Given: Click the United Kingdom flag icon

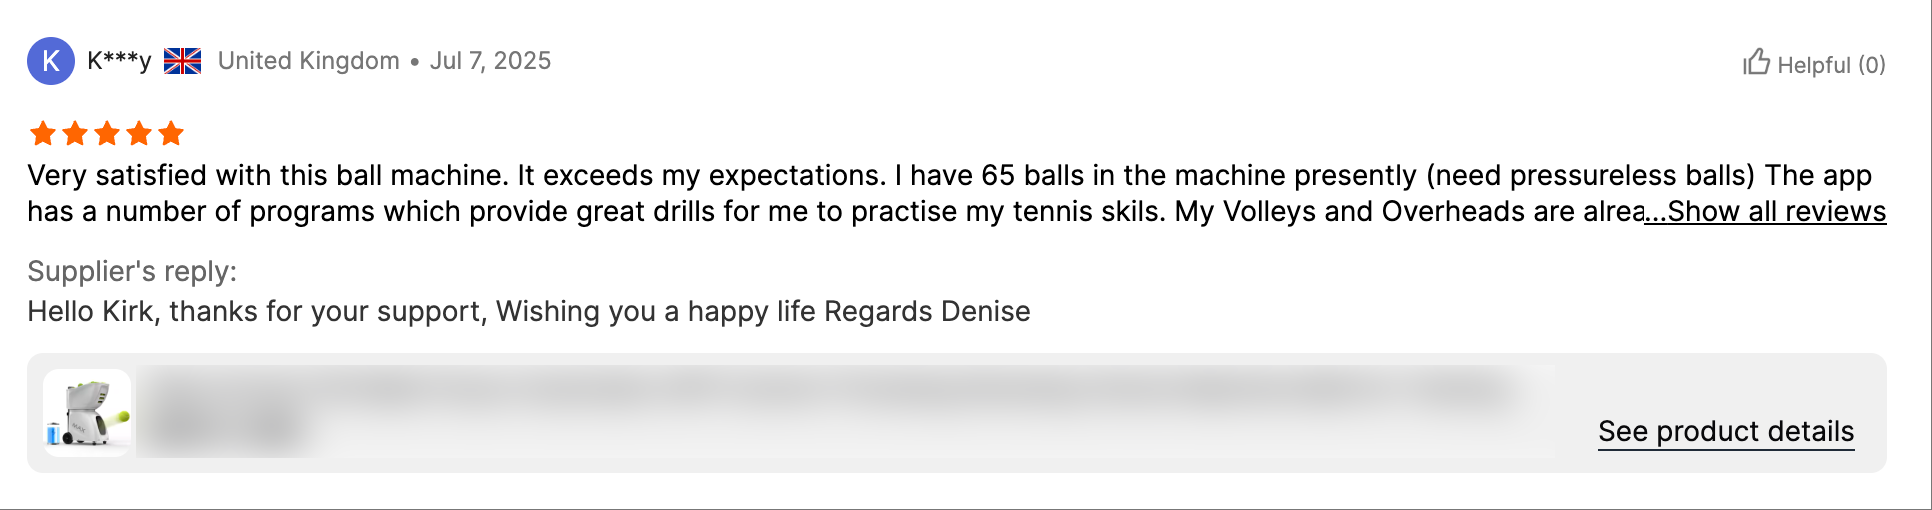Looking at the screenshot, I should pos(183,61).
